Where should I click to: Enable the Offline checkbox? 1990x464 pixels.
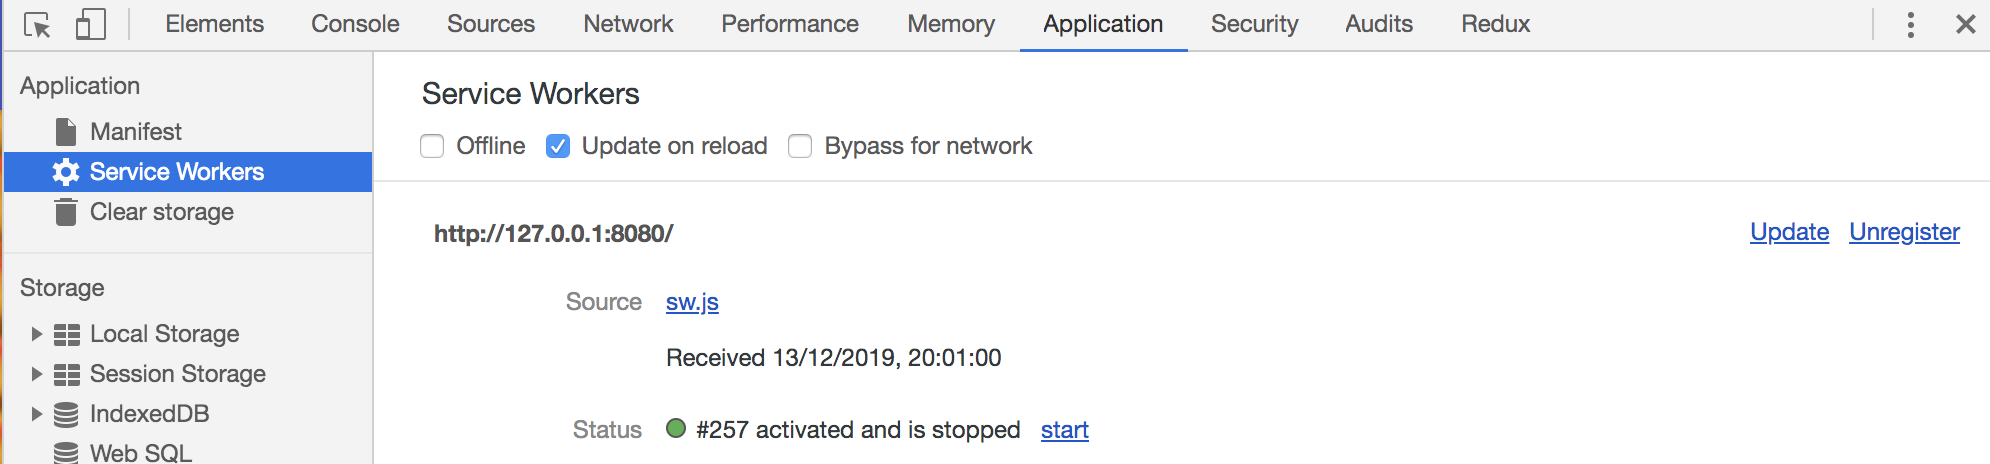pos(432,147)
